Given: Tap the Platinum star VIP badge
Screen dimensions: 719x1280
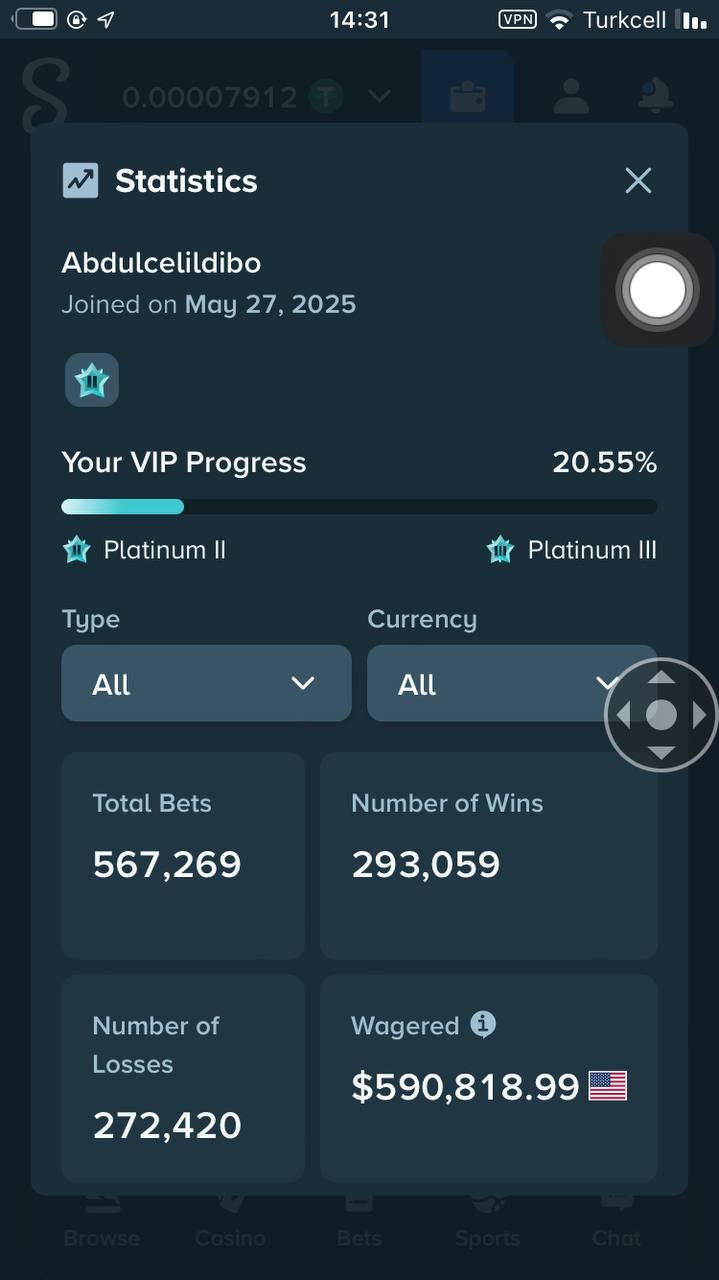Looking at the screenshot, I should click(x=92, y=380).
